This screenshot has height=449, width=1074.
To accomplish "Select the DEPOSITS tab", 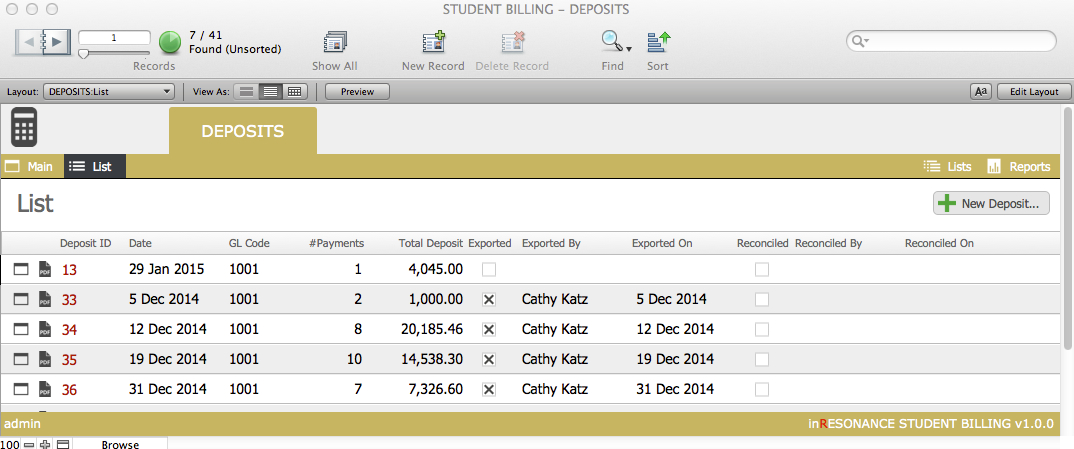I will [242, 131].
